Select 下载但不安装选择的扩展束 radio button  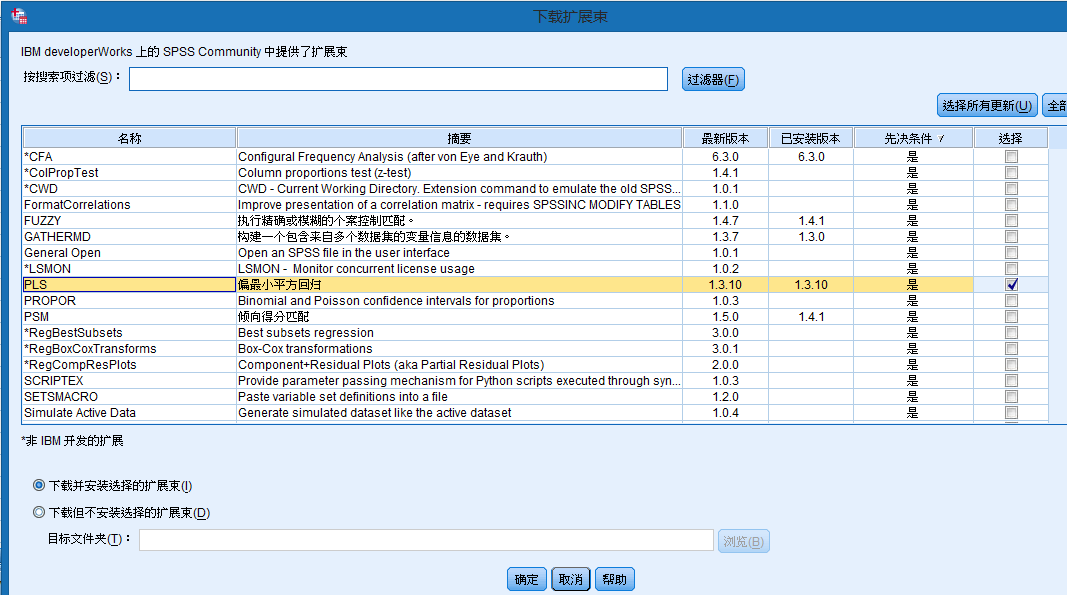tap(39, 512)
